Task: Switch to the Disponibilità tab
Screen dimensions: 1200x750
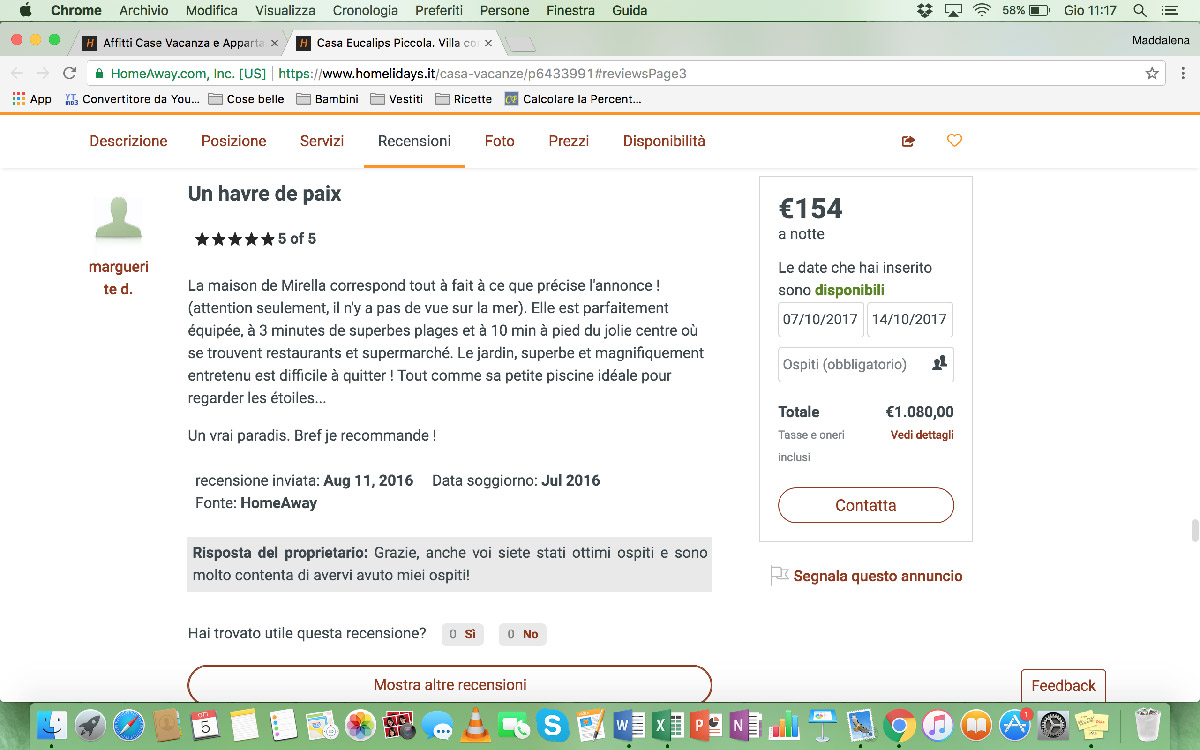Action: coord(664,141)
